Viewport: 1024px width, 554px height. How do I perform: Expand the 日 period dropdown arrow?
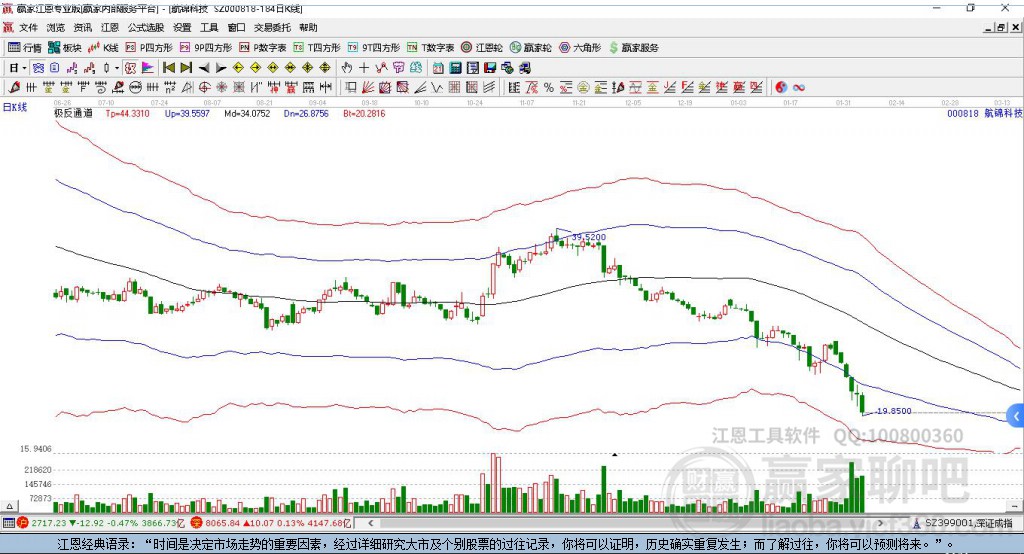click(23, 68)
